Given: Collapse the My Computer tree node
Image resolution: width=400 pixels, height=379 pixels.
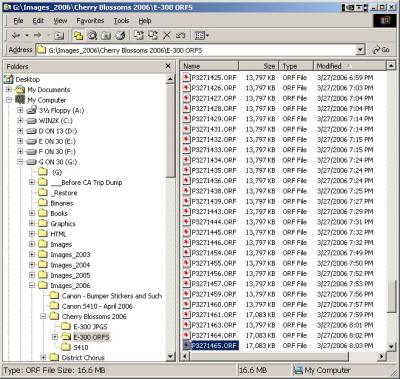Looking at the screenshot, I should [x=9, y=100].
